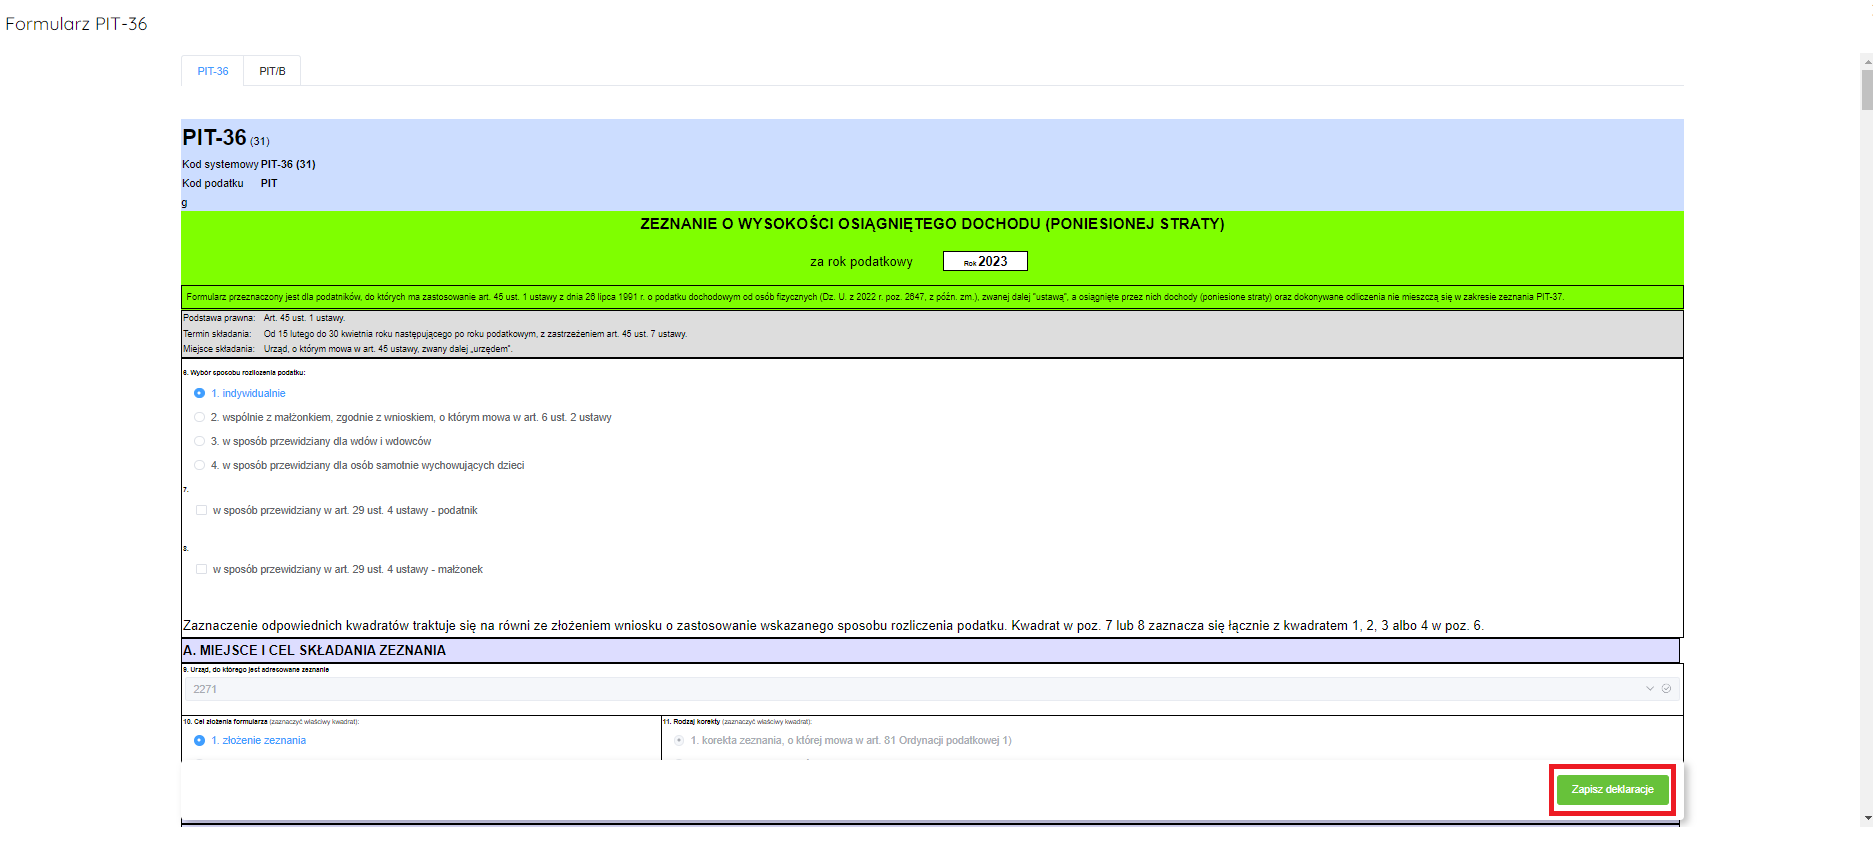
Task: Tick art. 29 ust. 4 podatnik checkbox
Action: (x=201, y=510)
